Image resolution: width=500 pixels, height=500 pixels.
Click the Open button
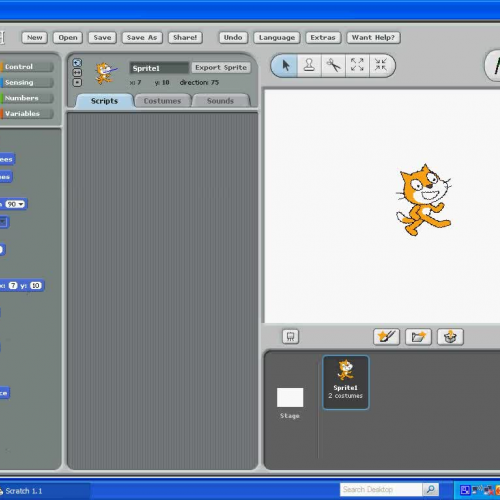68,37
